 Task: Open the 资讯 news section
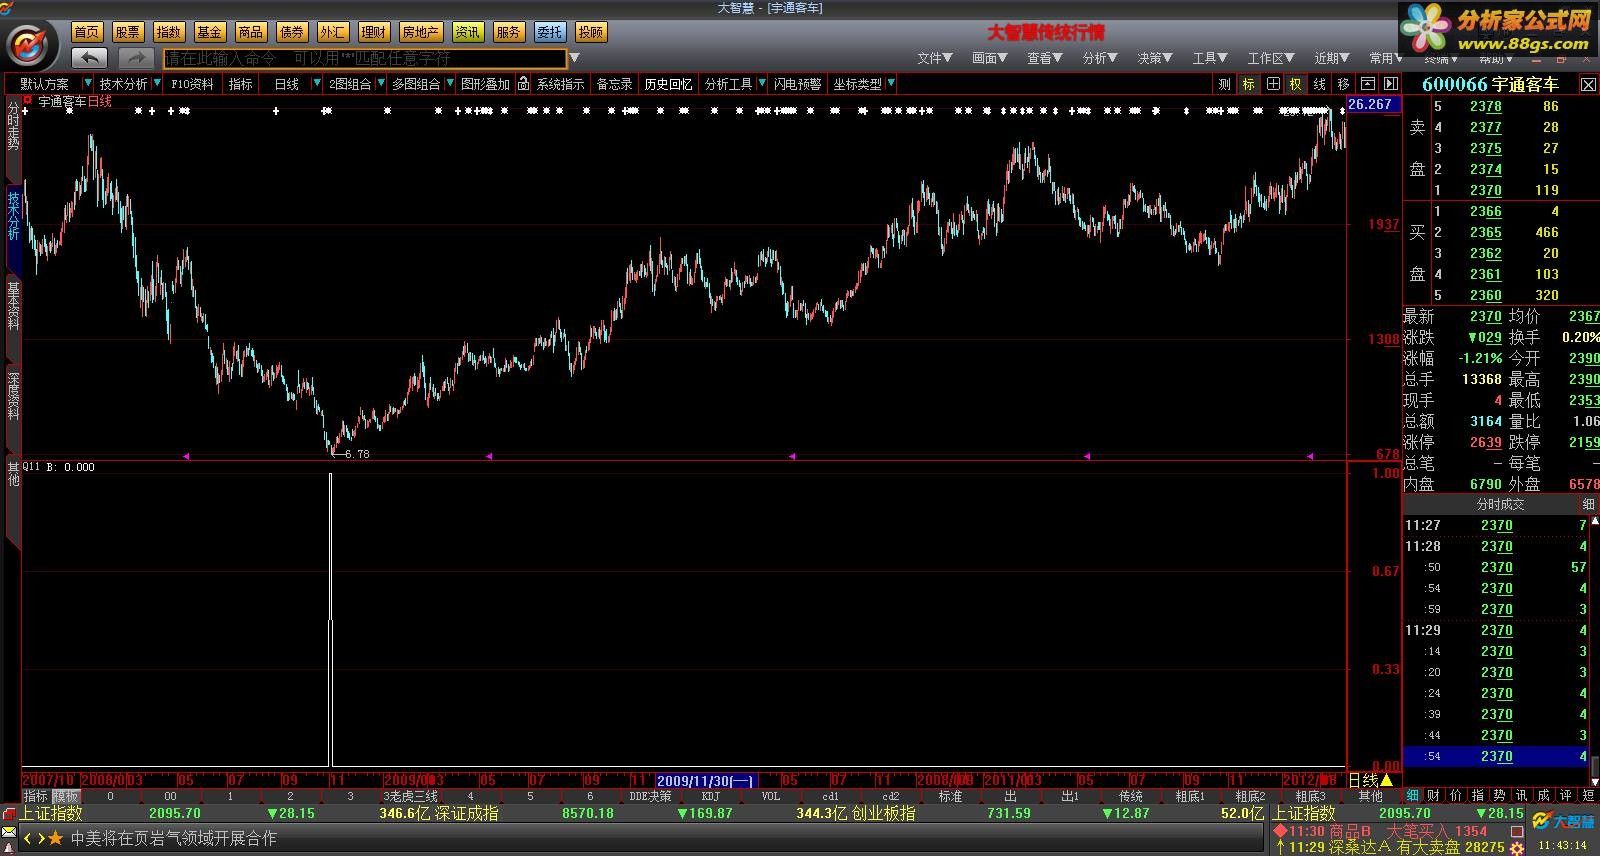(x=467, y=32)
